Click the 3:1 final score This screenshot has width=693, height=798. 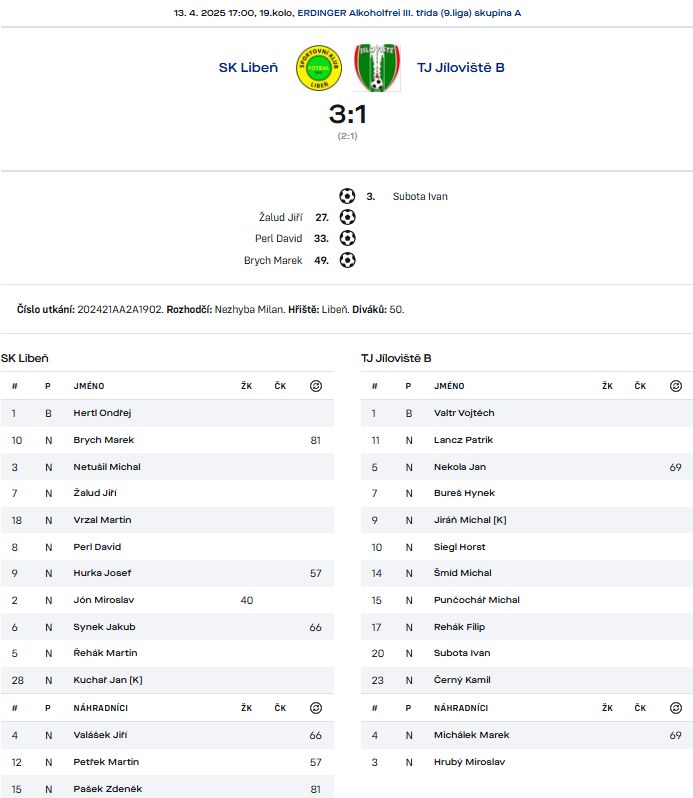(348, 114)
